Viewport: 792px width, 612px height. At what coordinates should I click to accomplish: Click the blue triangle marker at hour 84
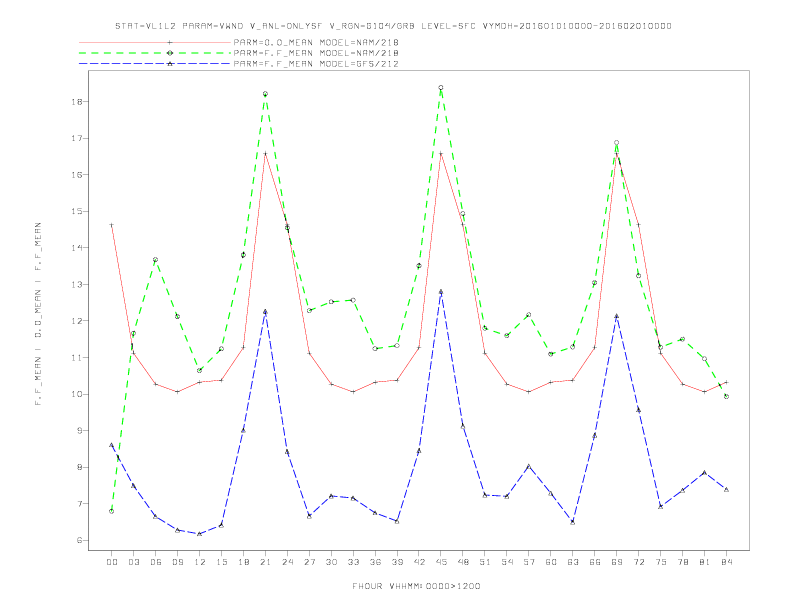[726, 489]
